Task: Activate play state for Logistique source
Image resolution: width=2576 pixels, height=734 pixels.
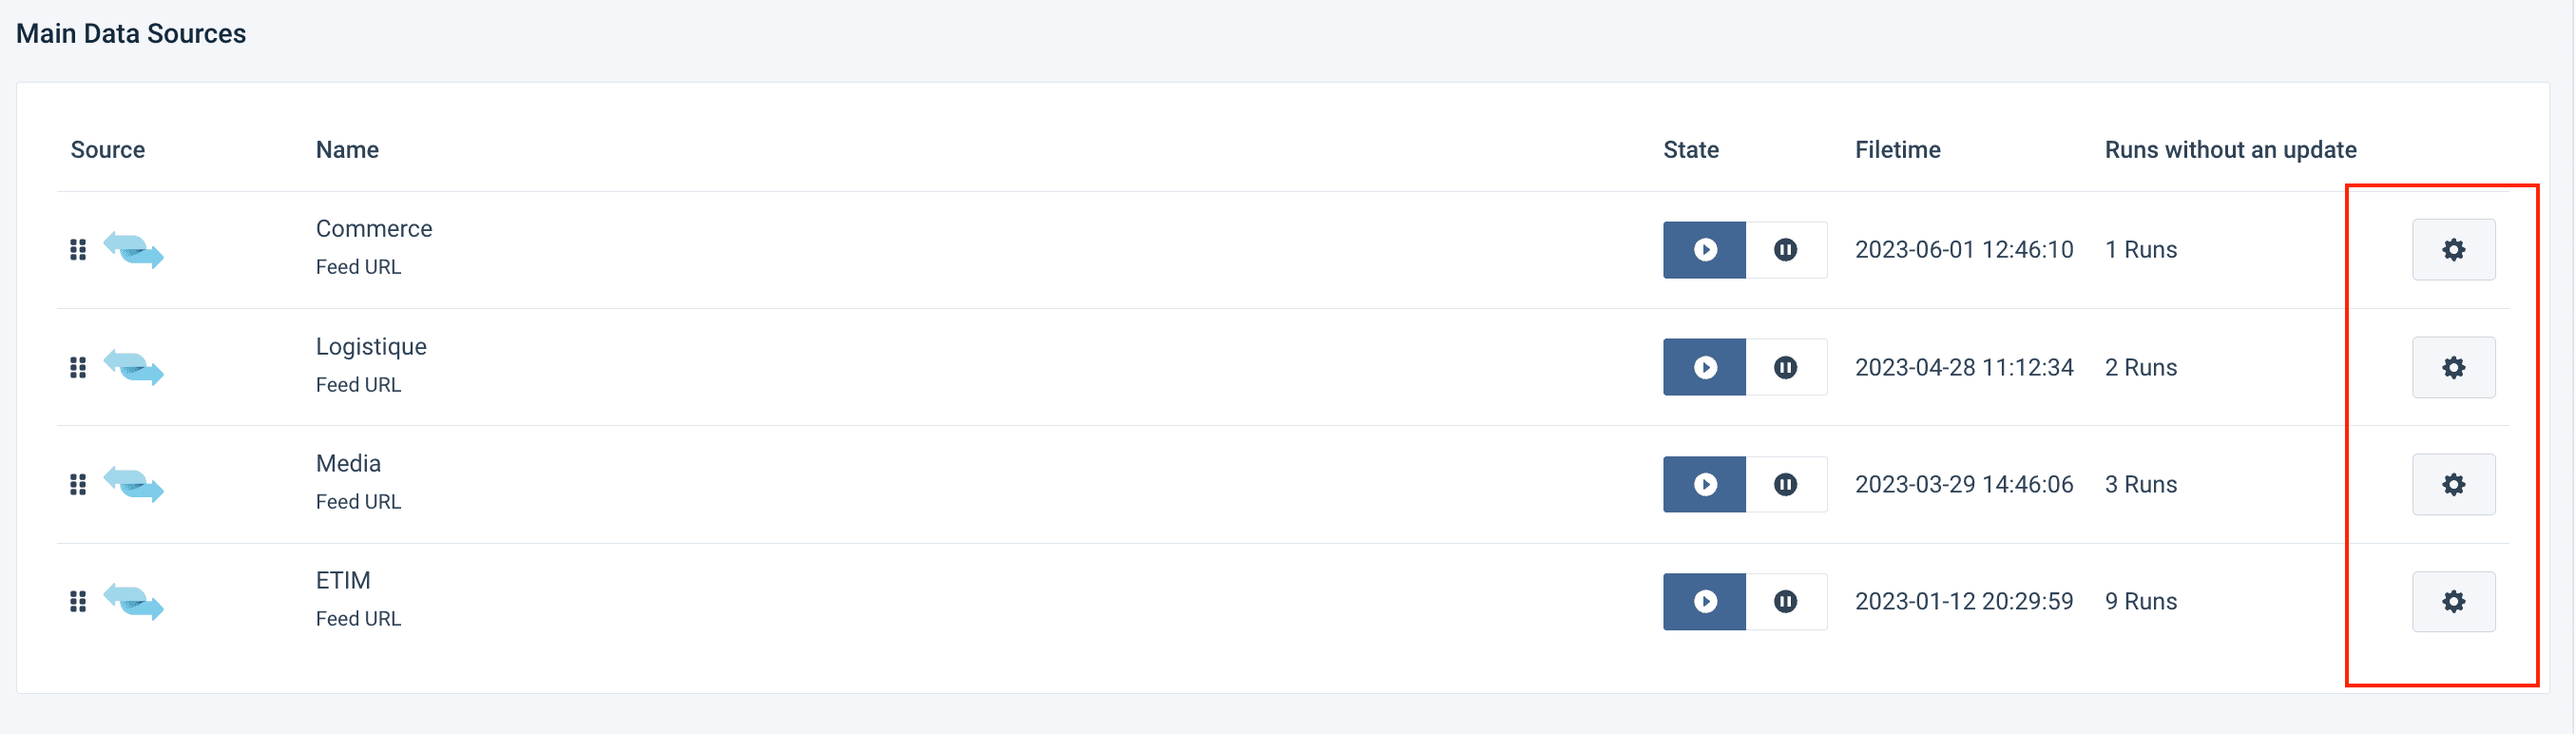Action: click(1705, 368)
